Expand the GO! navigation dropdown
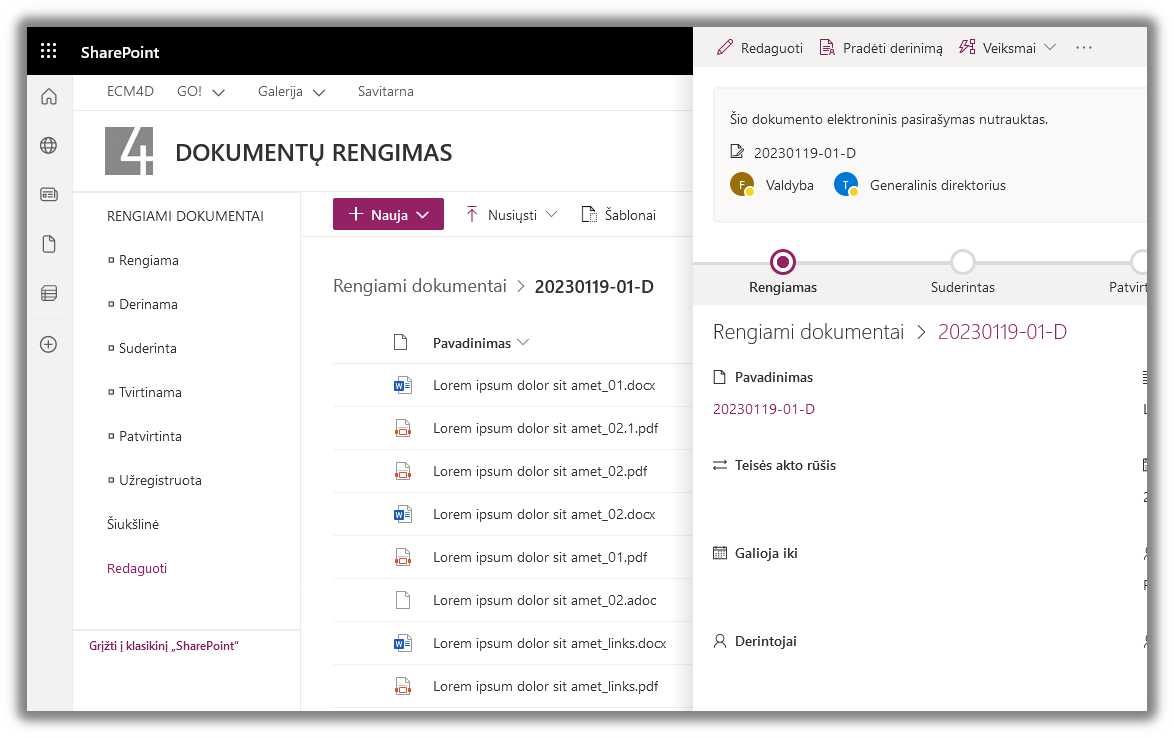 click(201, 92)
